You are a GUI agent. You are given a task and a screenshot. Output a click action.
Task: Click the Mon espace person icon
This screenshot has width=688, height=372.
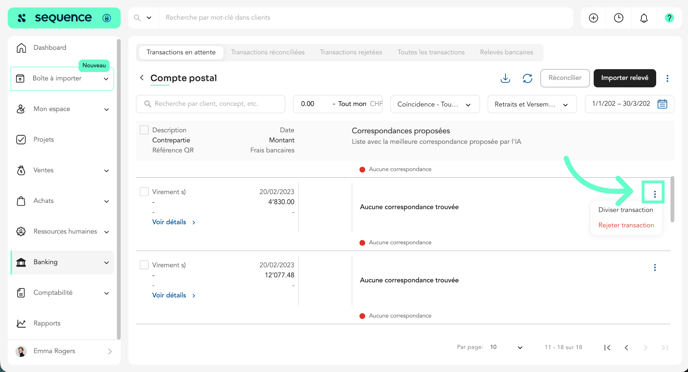coord(21,109)
